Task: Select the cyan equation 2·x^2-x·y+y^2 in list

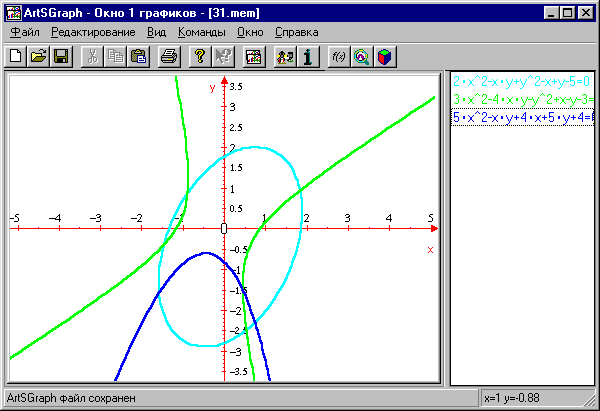Action: point(522,81)
